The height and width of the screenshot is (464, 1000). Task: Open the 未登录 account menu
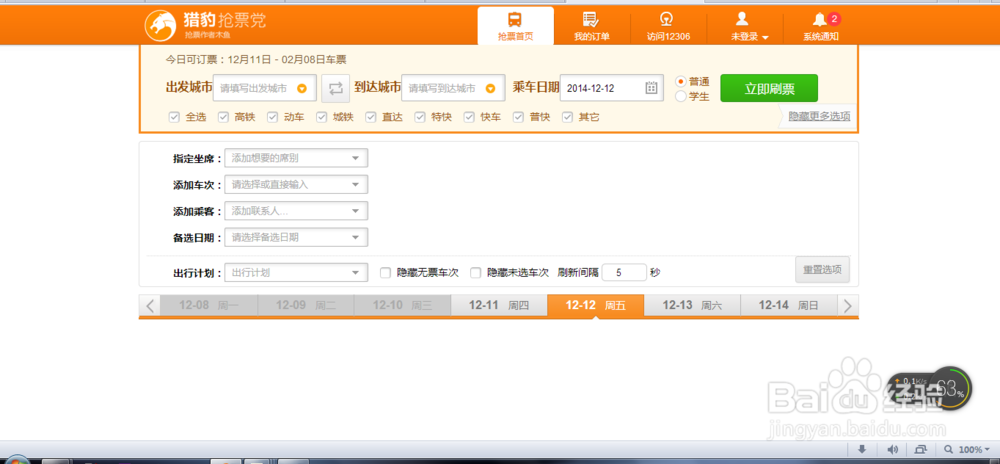tap(749, 25)
